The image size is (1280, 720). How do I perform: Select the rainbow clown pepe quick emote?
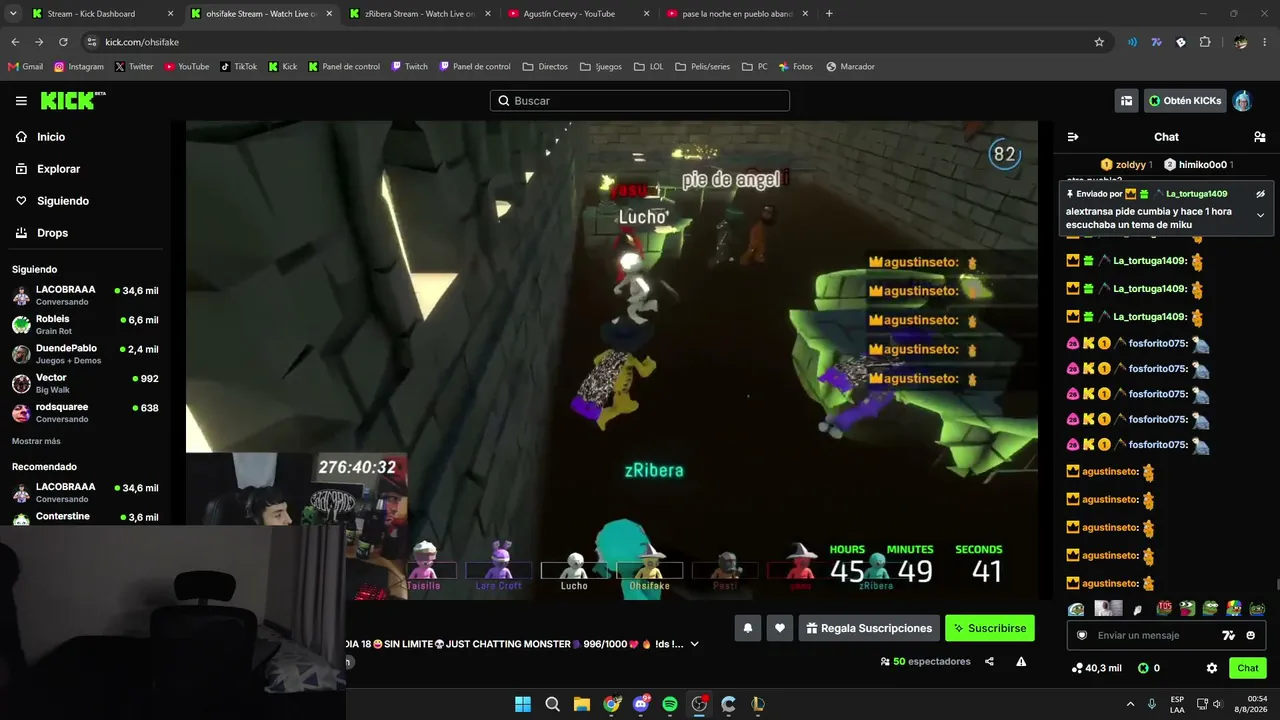1234,608
